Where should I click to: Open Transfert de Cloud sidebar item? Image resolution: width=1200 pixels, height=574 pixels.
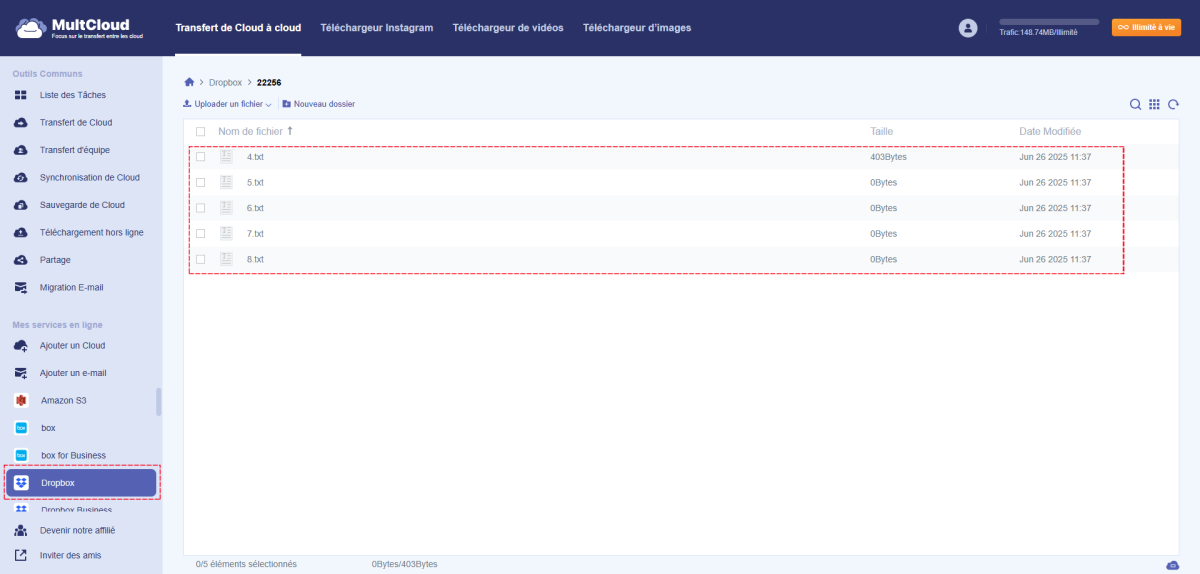point(76,122)
